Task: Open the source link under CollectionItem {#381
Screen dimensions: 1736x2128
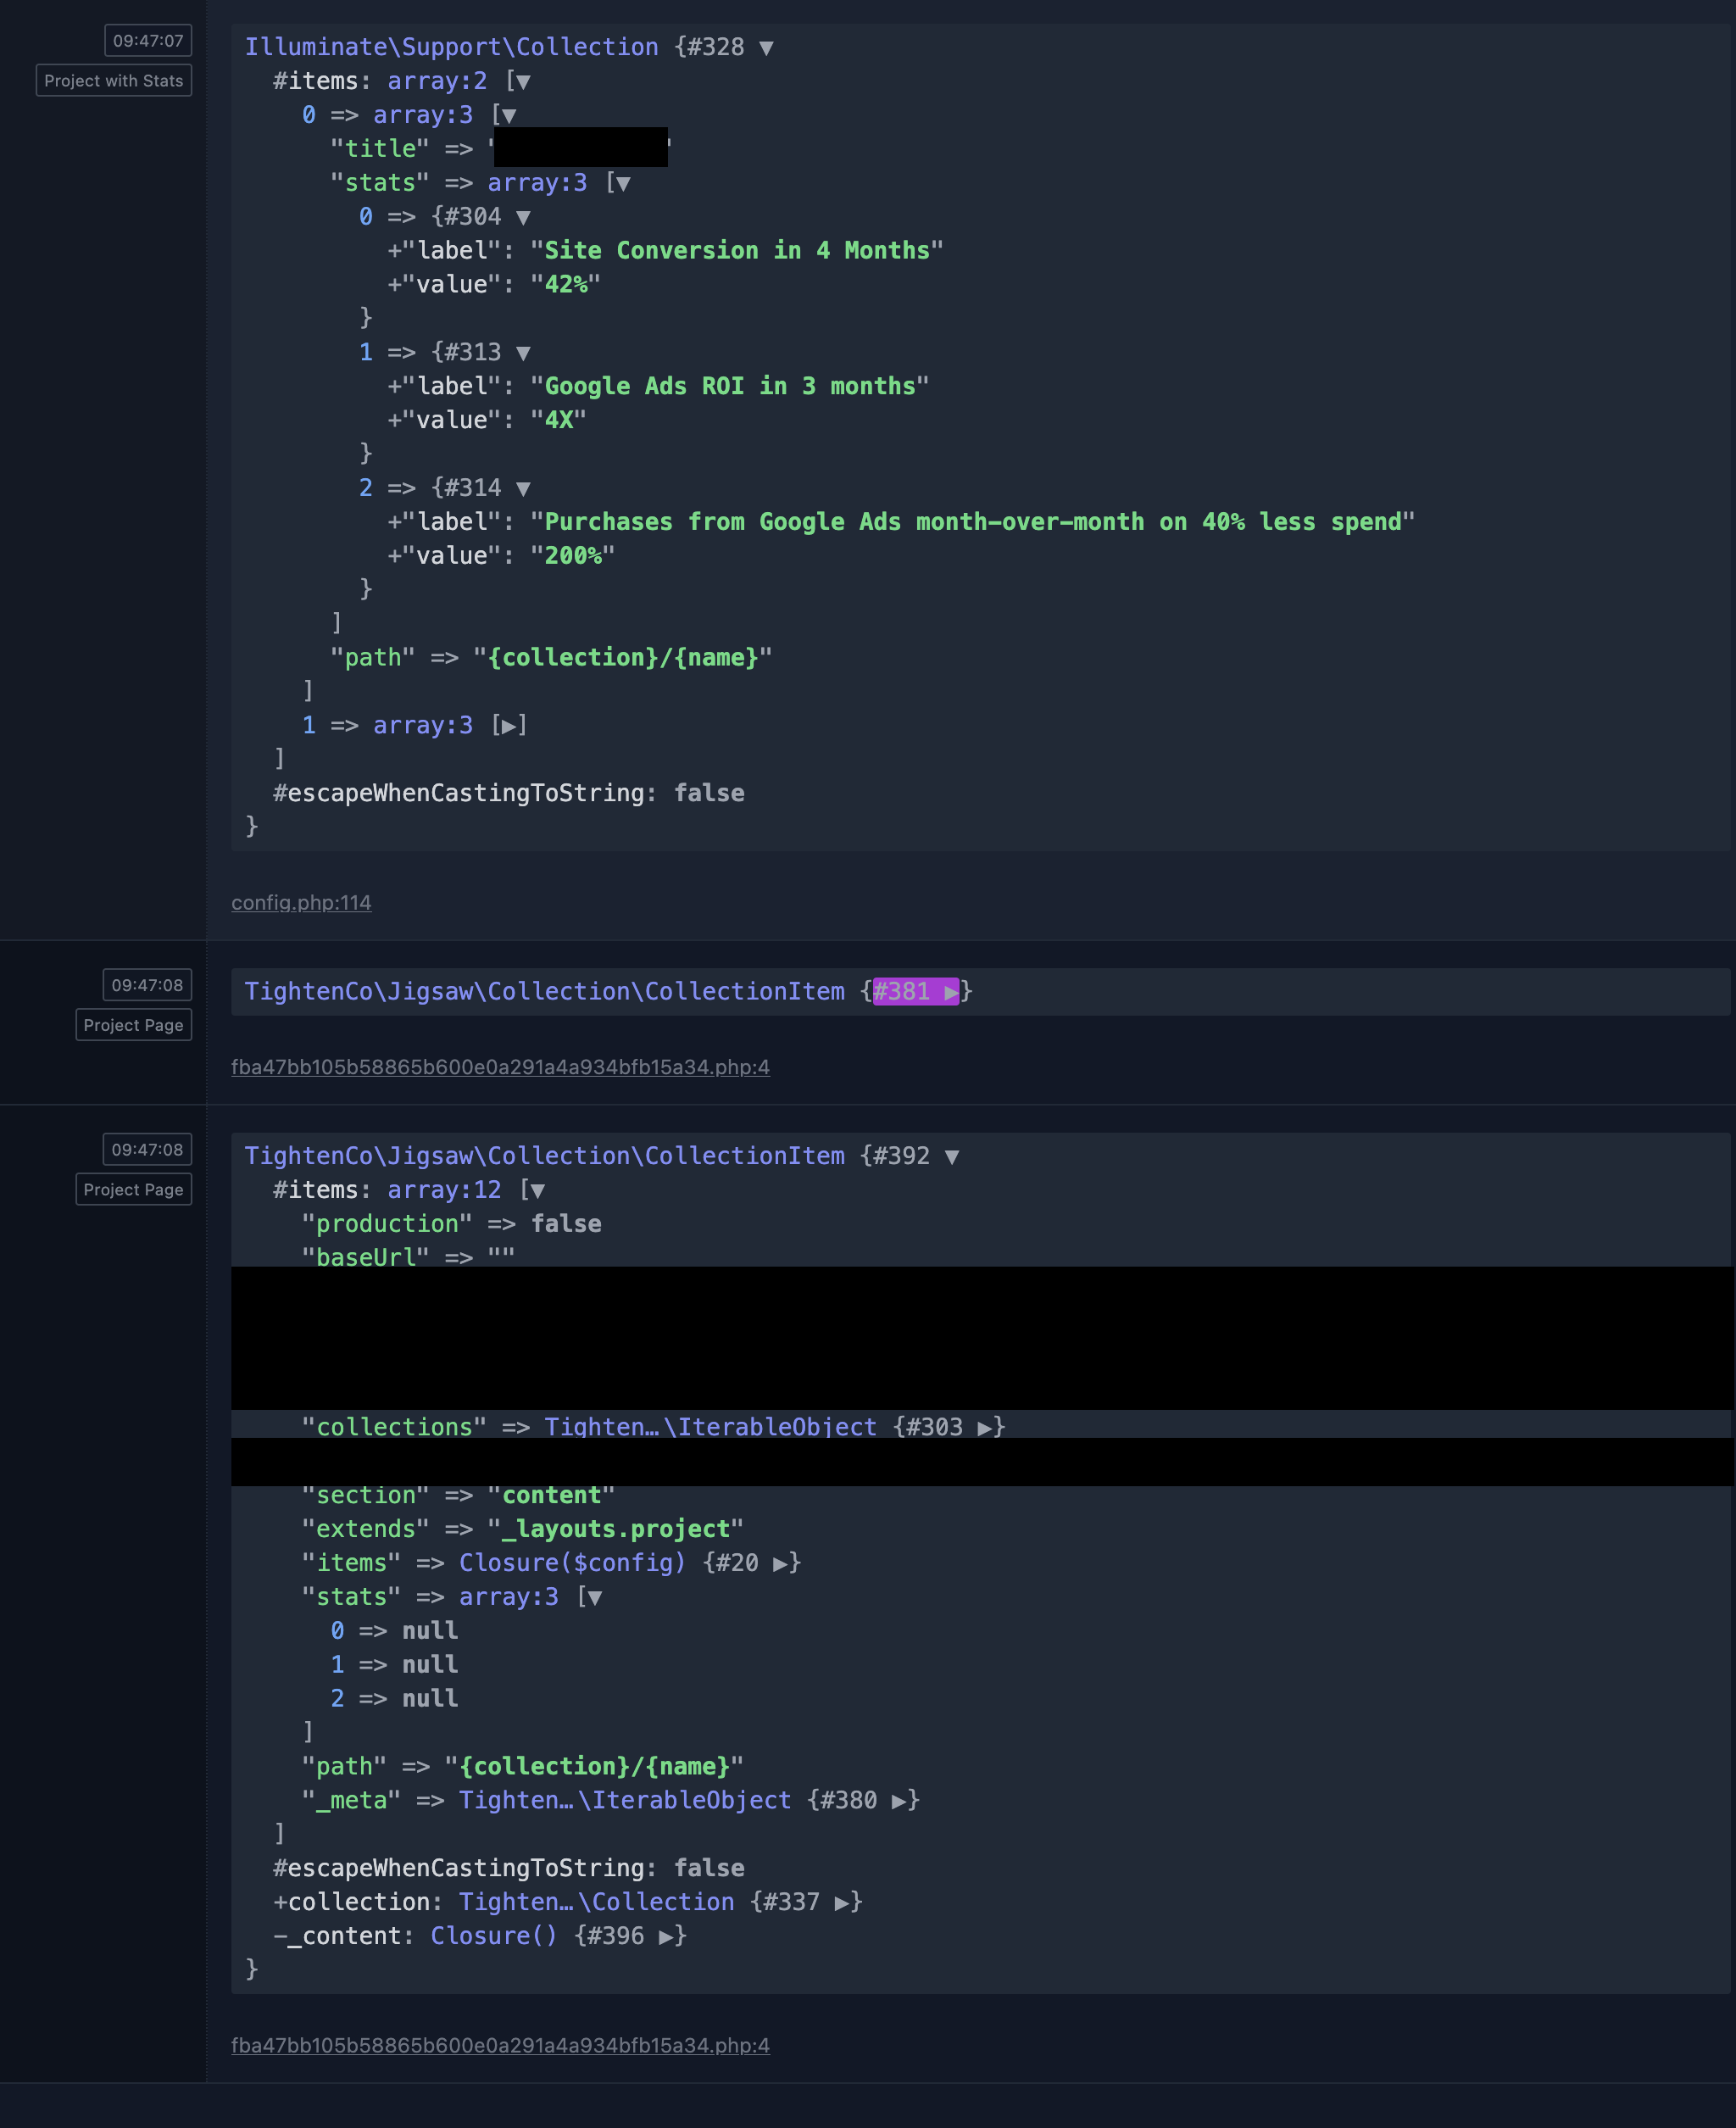Action: (500, 1067)
